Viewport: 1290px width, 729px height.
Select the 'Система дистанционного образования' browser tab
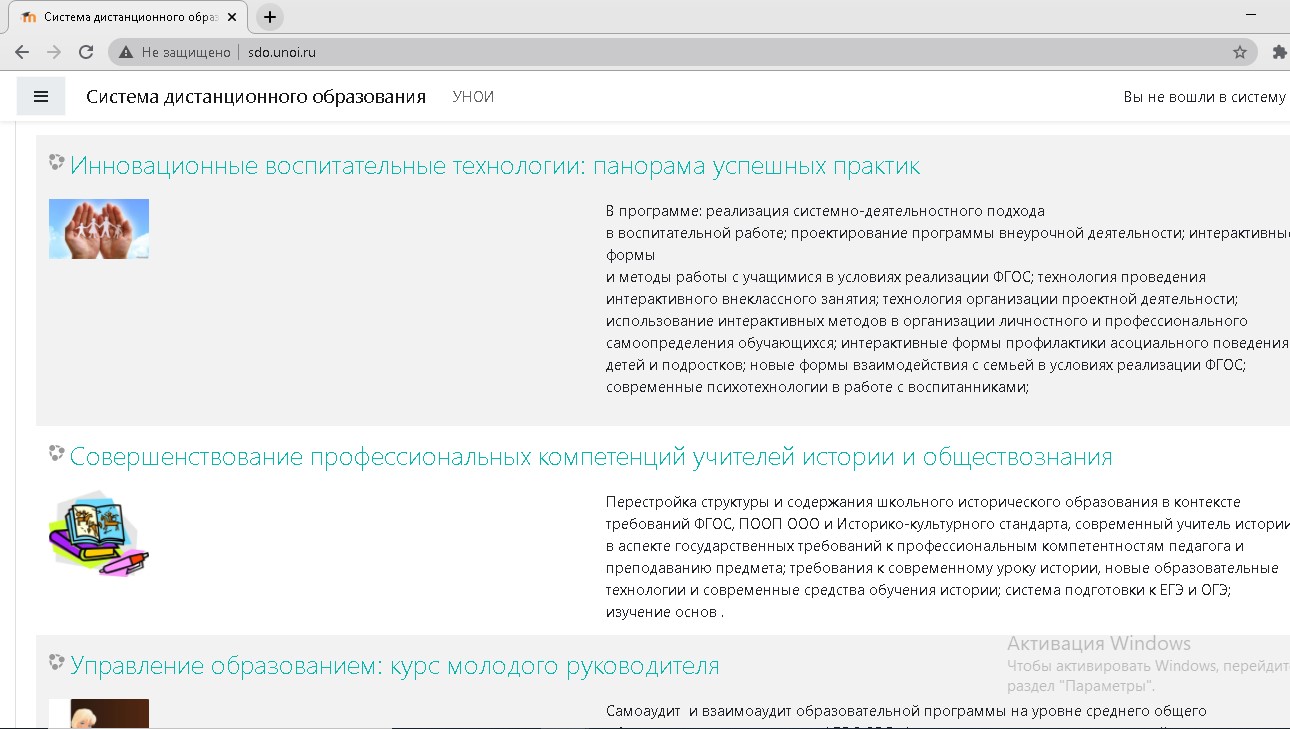click(x=120, y=17)
